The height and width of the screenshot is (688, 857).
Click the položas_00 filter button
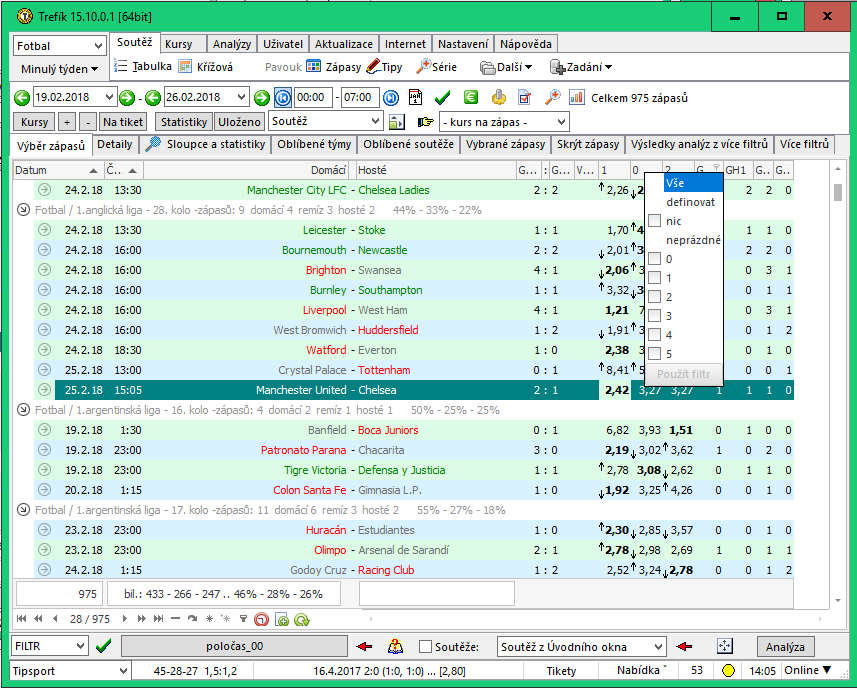coord(234,646)
